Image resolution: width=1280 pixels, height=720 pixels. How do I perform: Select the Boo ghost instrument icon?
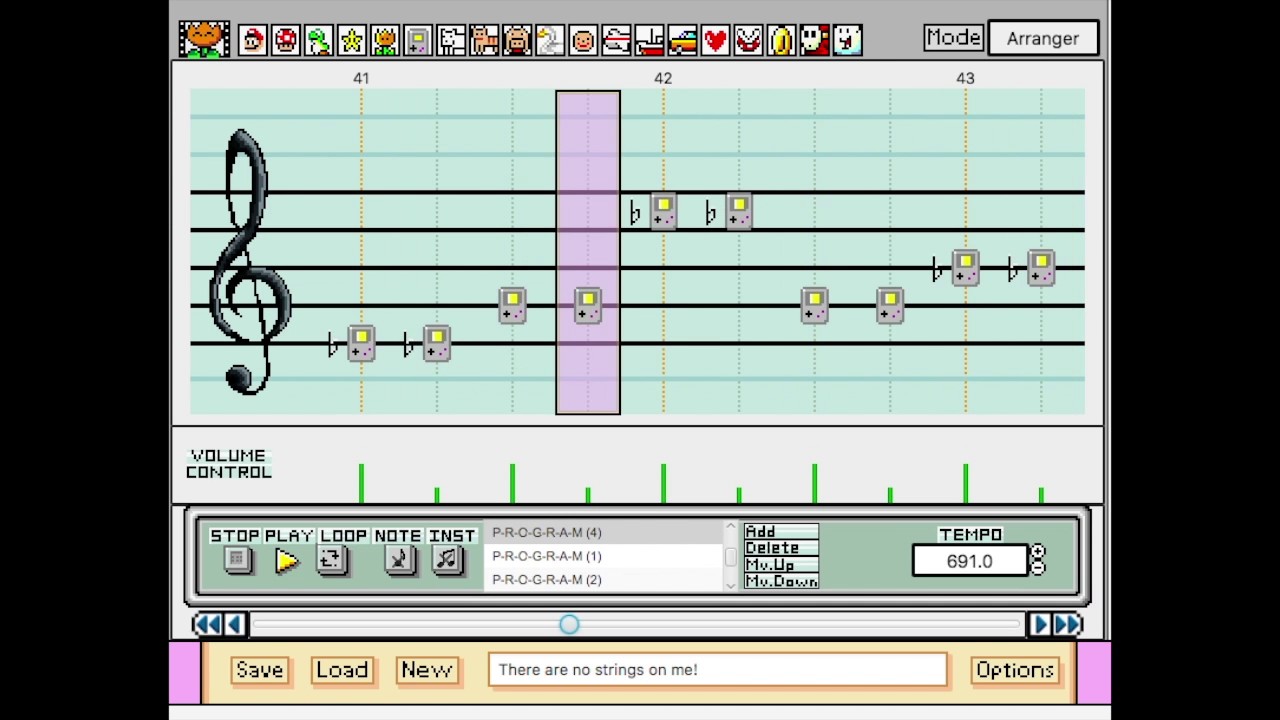(847, 40)
